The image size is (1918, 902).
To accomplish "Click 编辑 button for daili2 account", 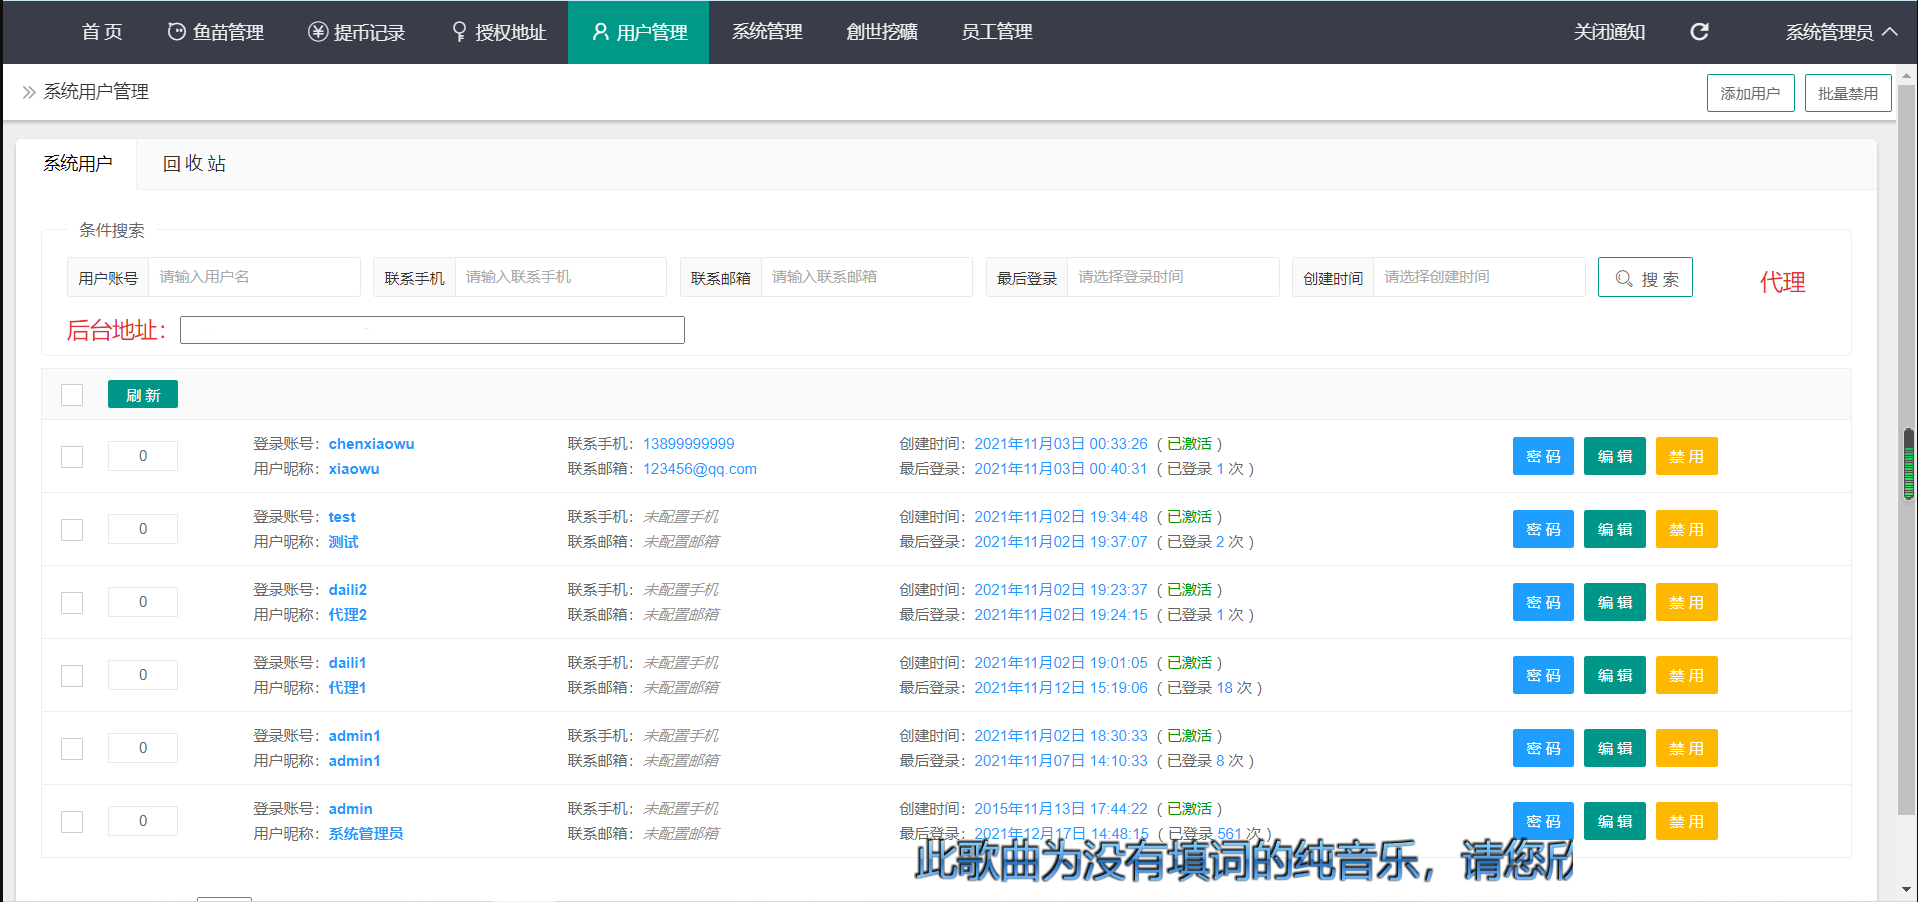I will pos(1614,602).
